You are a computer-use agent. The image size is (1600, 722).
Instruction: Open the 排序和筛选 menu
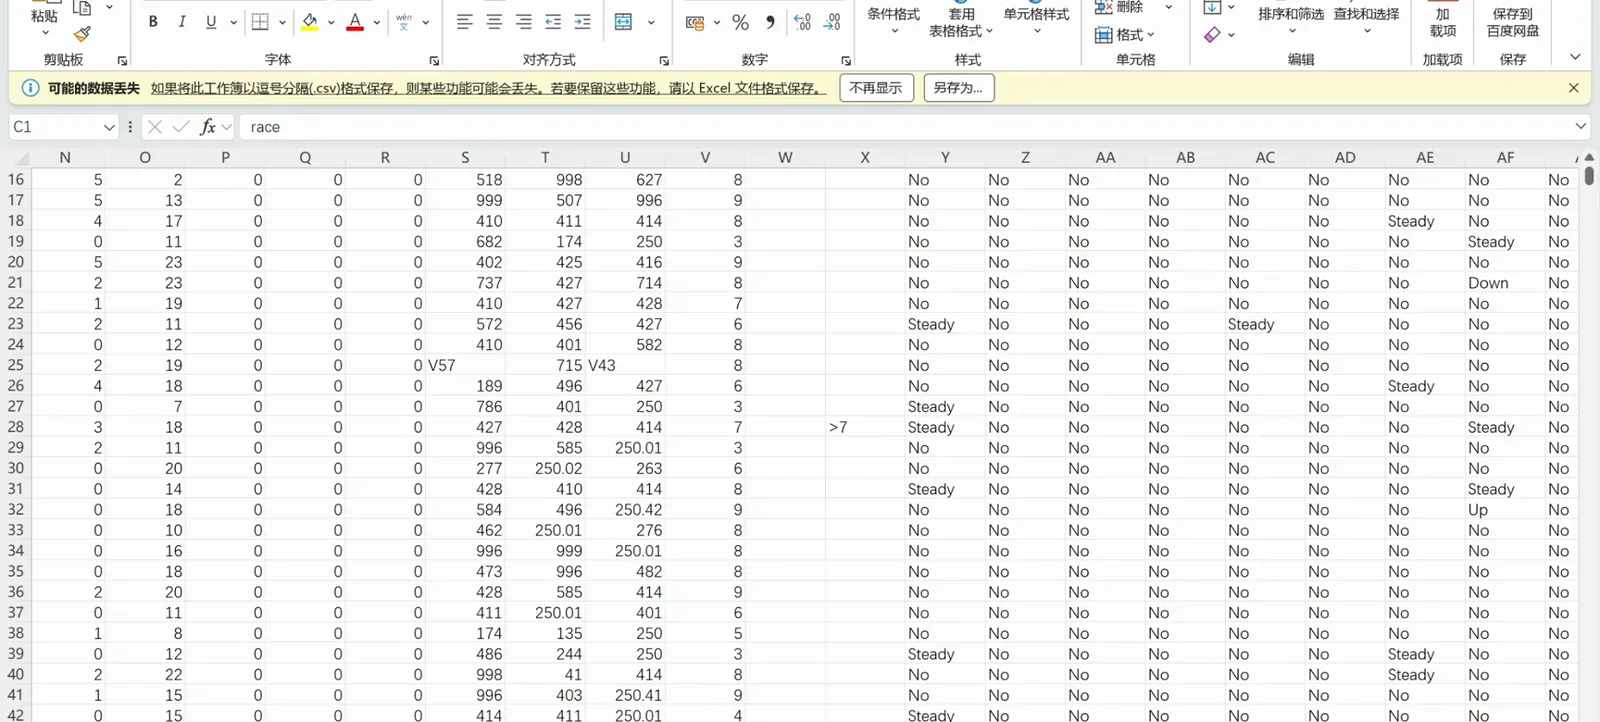pyautogui.click(x=1291, y=21)
